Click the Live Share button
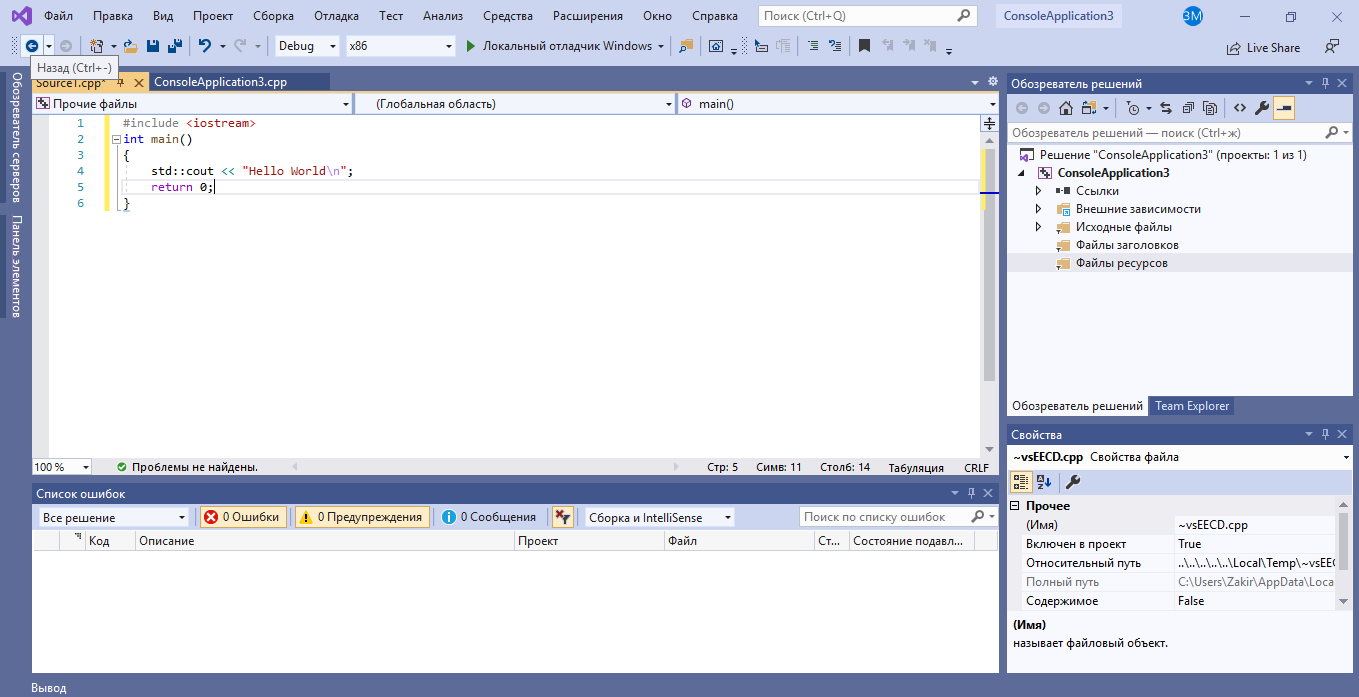The width and height of the screenshot is (1359, 697). [1263, 47]
